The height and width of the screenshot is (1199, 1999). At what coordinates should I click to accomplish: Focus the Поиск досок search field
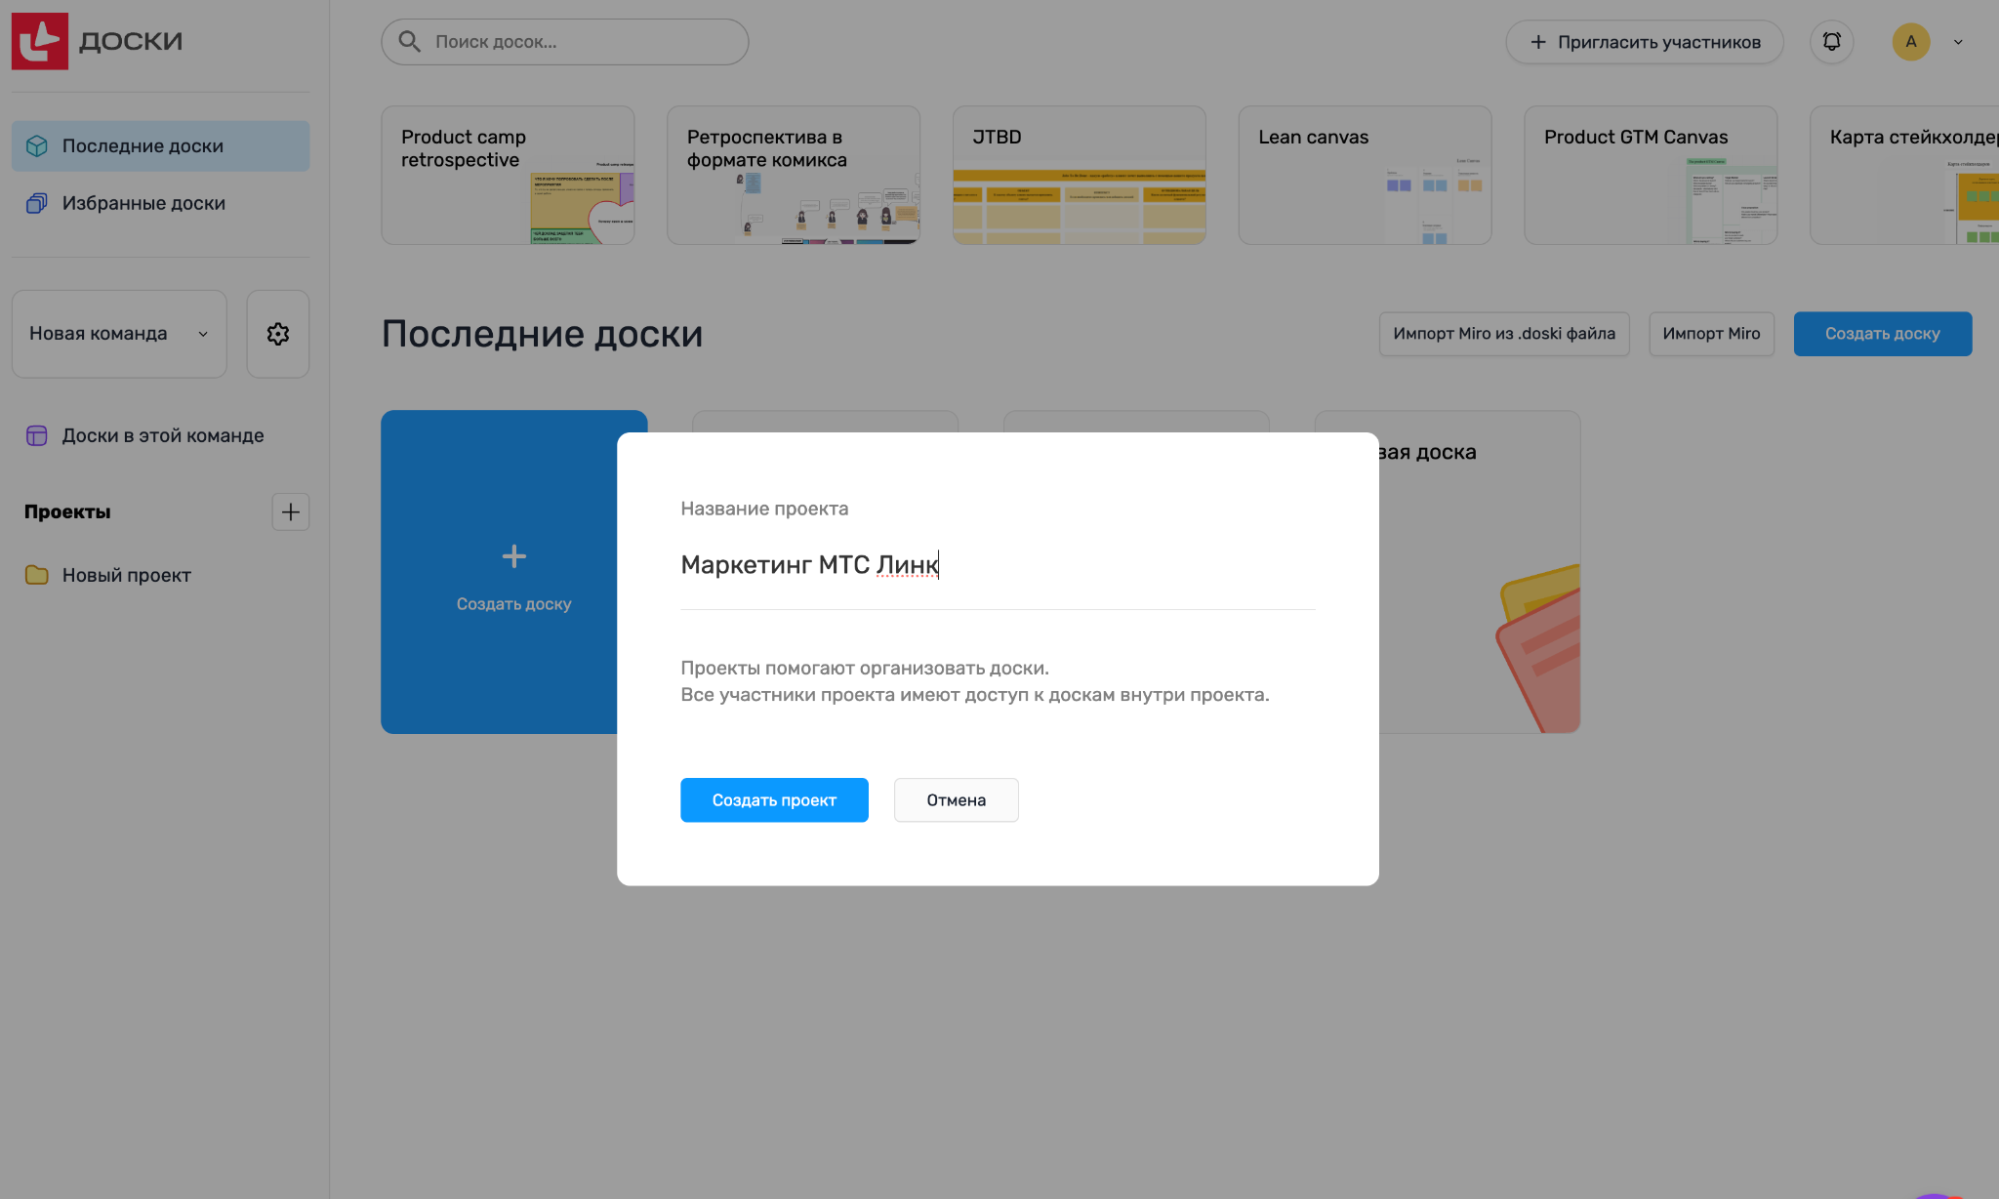pos(565,41)
